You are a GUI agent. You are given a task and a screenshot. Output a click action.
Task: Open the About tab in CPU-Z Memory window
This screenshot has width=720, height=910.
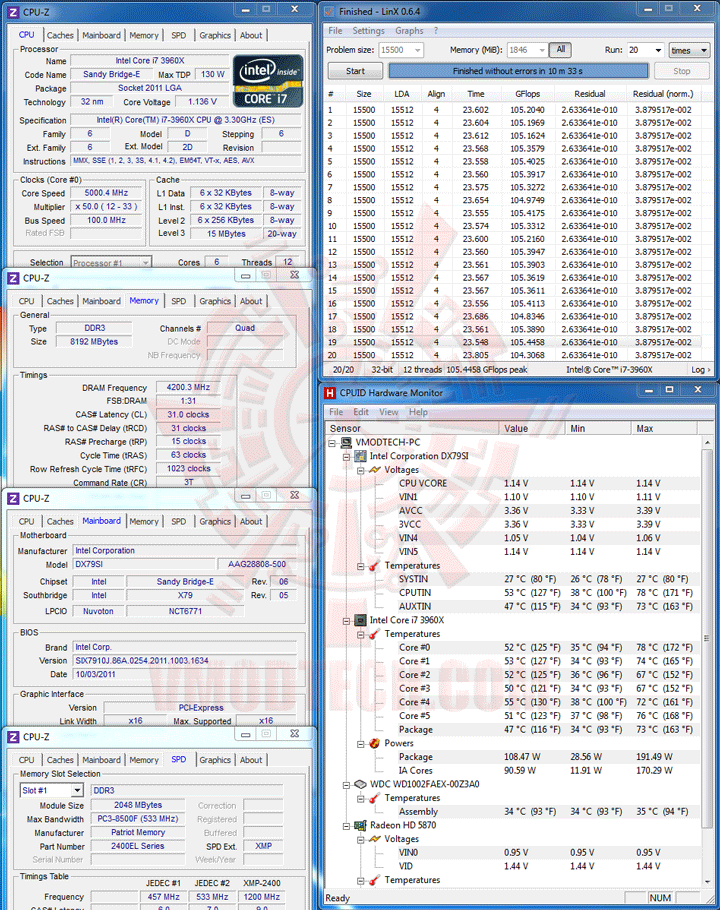251,301
